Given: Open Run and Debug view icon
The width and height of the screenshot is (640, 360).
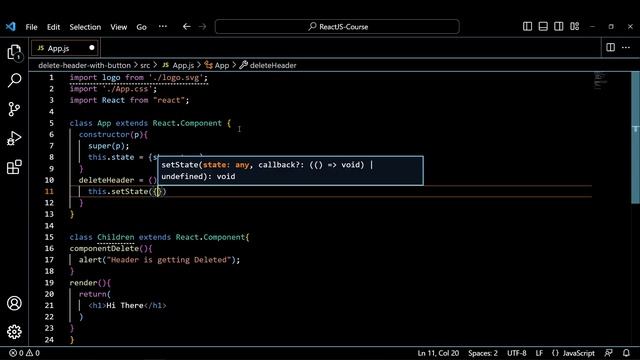Looking at the screenshot, I should [x=14, y=138].
